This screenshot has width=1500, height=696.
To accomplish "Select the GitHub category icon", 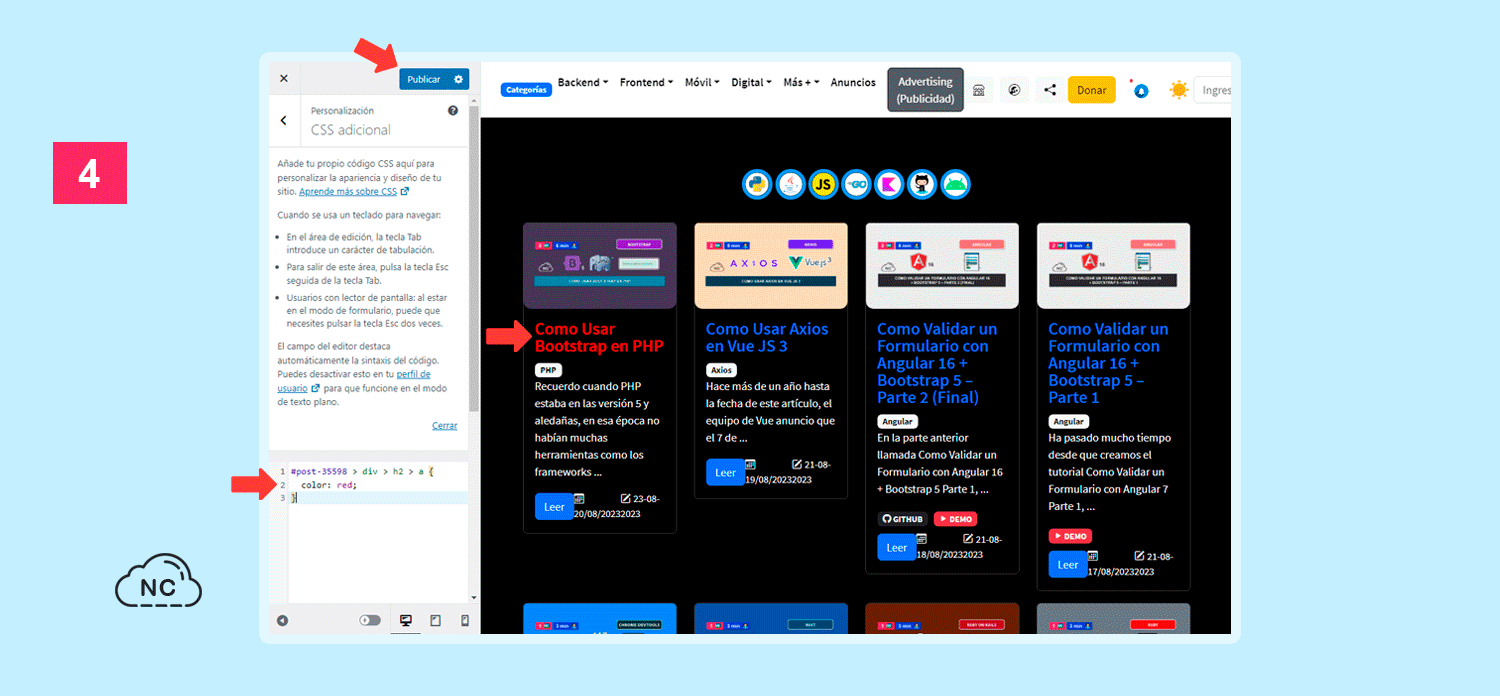I will point(922,184).
